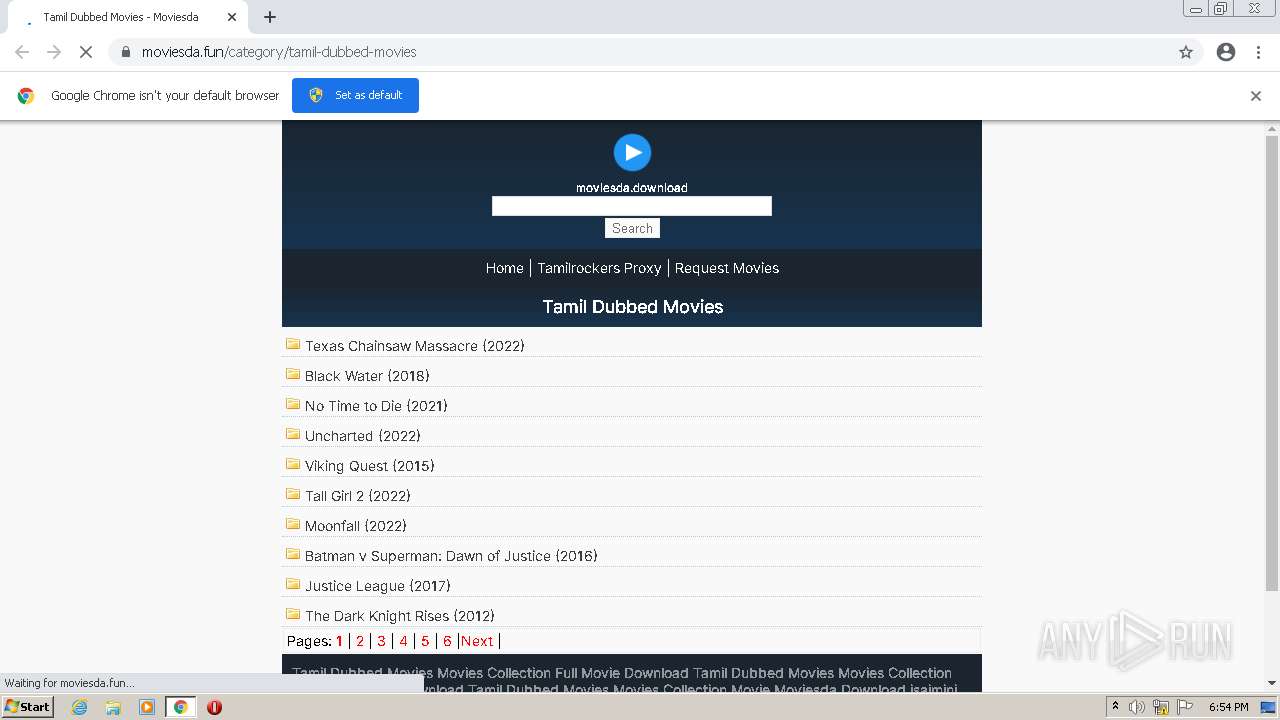The width and height of the screenshot is (1280, 720).
Task: Click the address bar URL
Action: click(279, 52)
